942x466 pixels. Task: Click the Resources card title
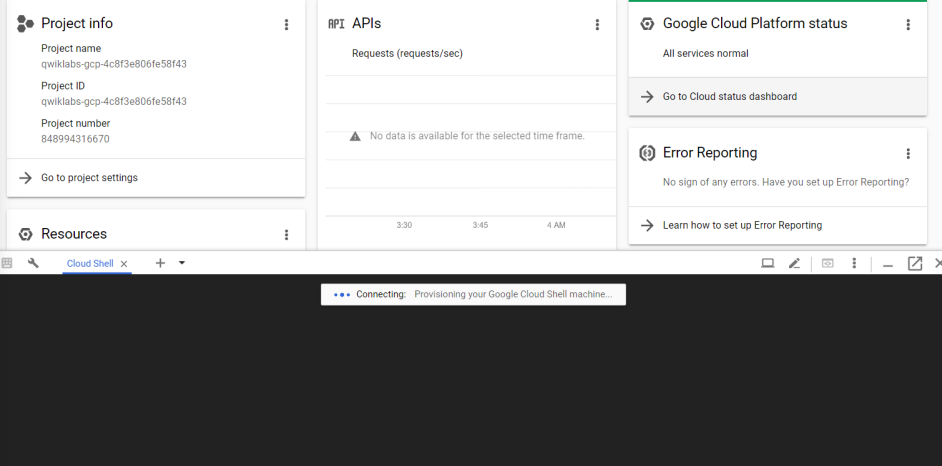74,234
